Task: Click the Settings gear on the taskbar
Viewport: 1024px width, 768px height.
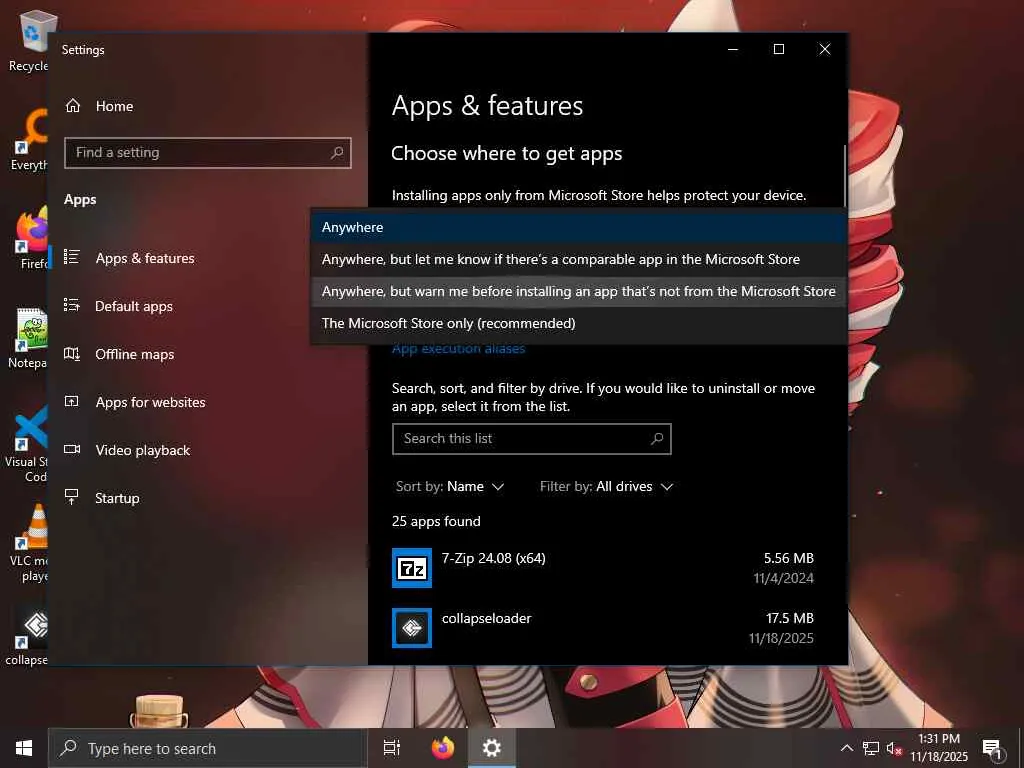Action: (492, 748)
